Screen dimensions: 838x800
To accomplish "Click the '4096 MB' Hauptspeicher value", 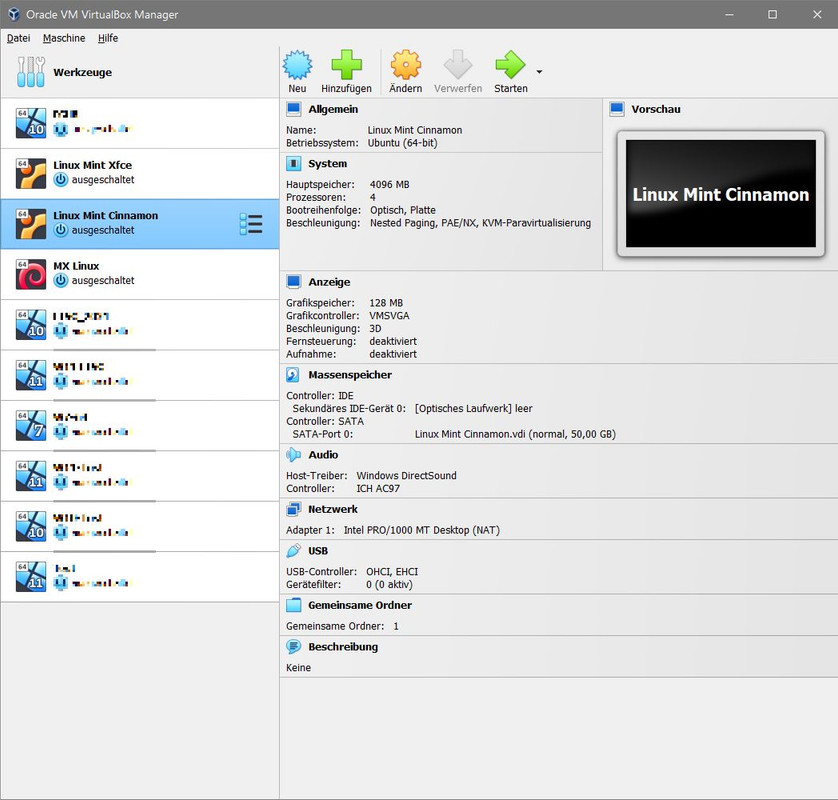I will [x=390, y=184].
